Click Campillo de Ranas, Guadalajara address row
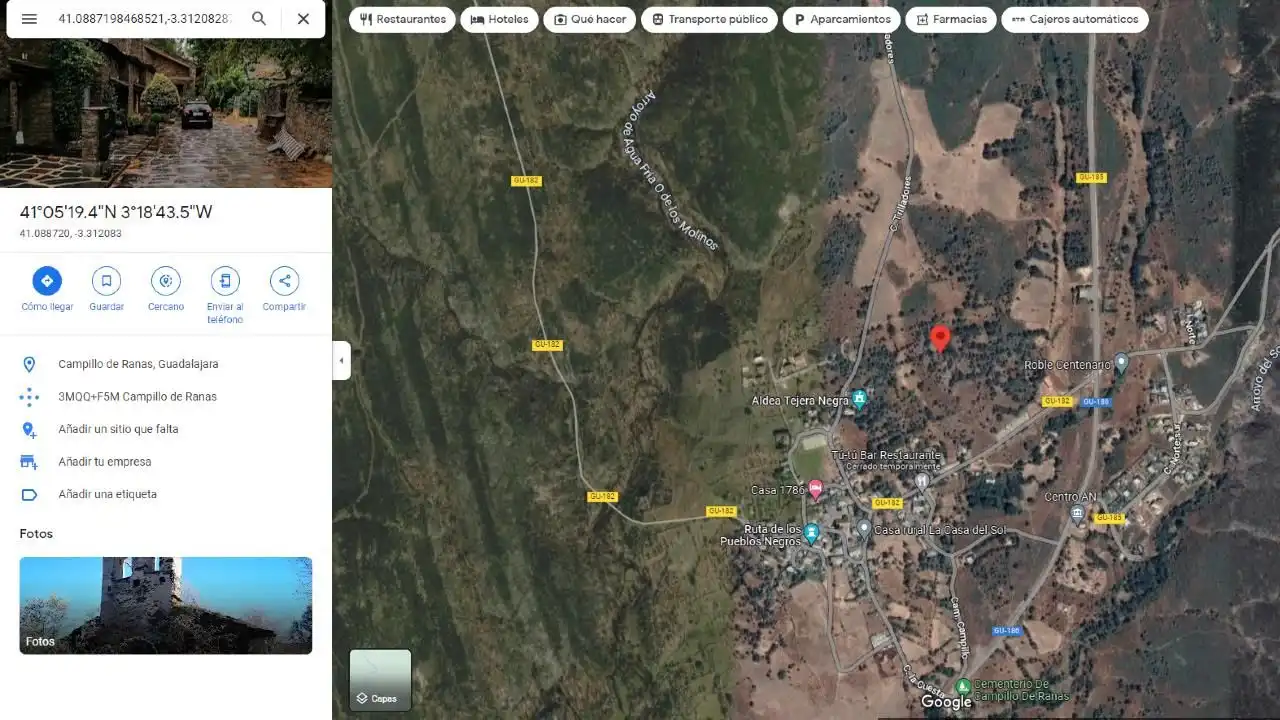 coord(166,364)
